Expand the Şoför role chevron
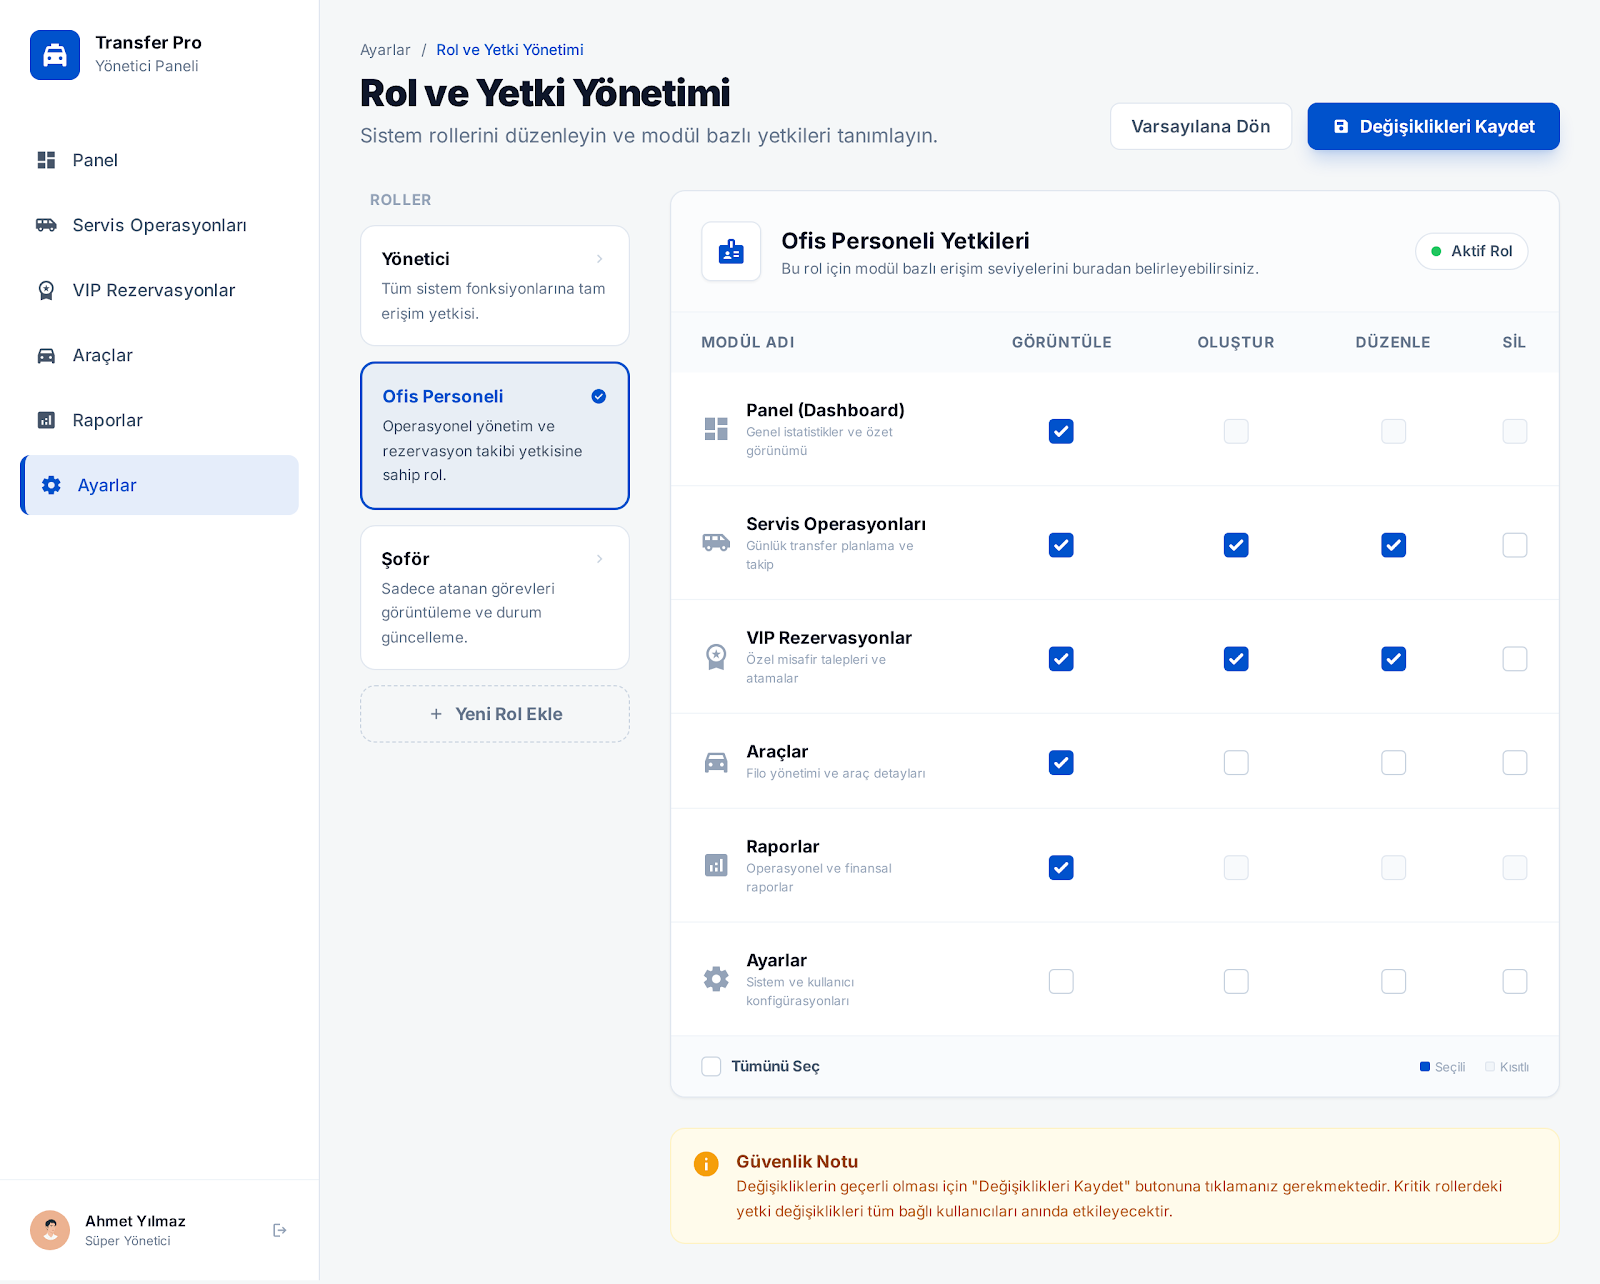1600x1284 pixels. click(599, 559)
